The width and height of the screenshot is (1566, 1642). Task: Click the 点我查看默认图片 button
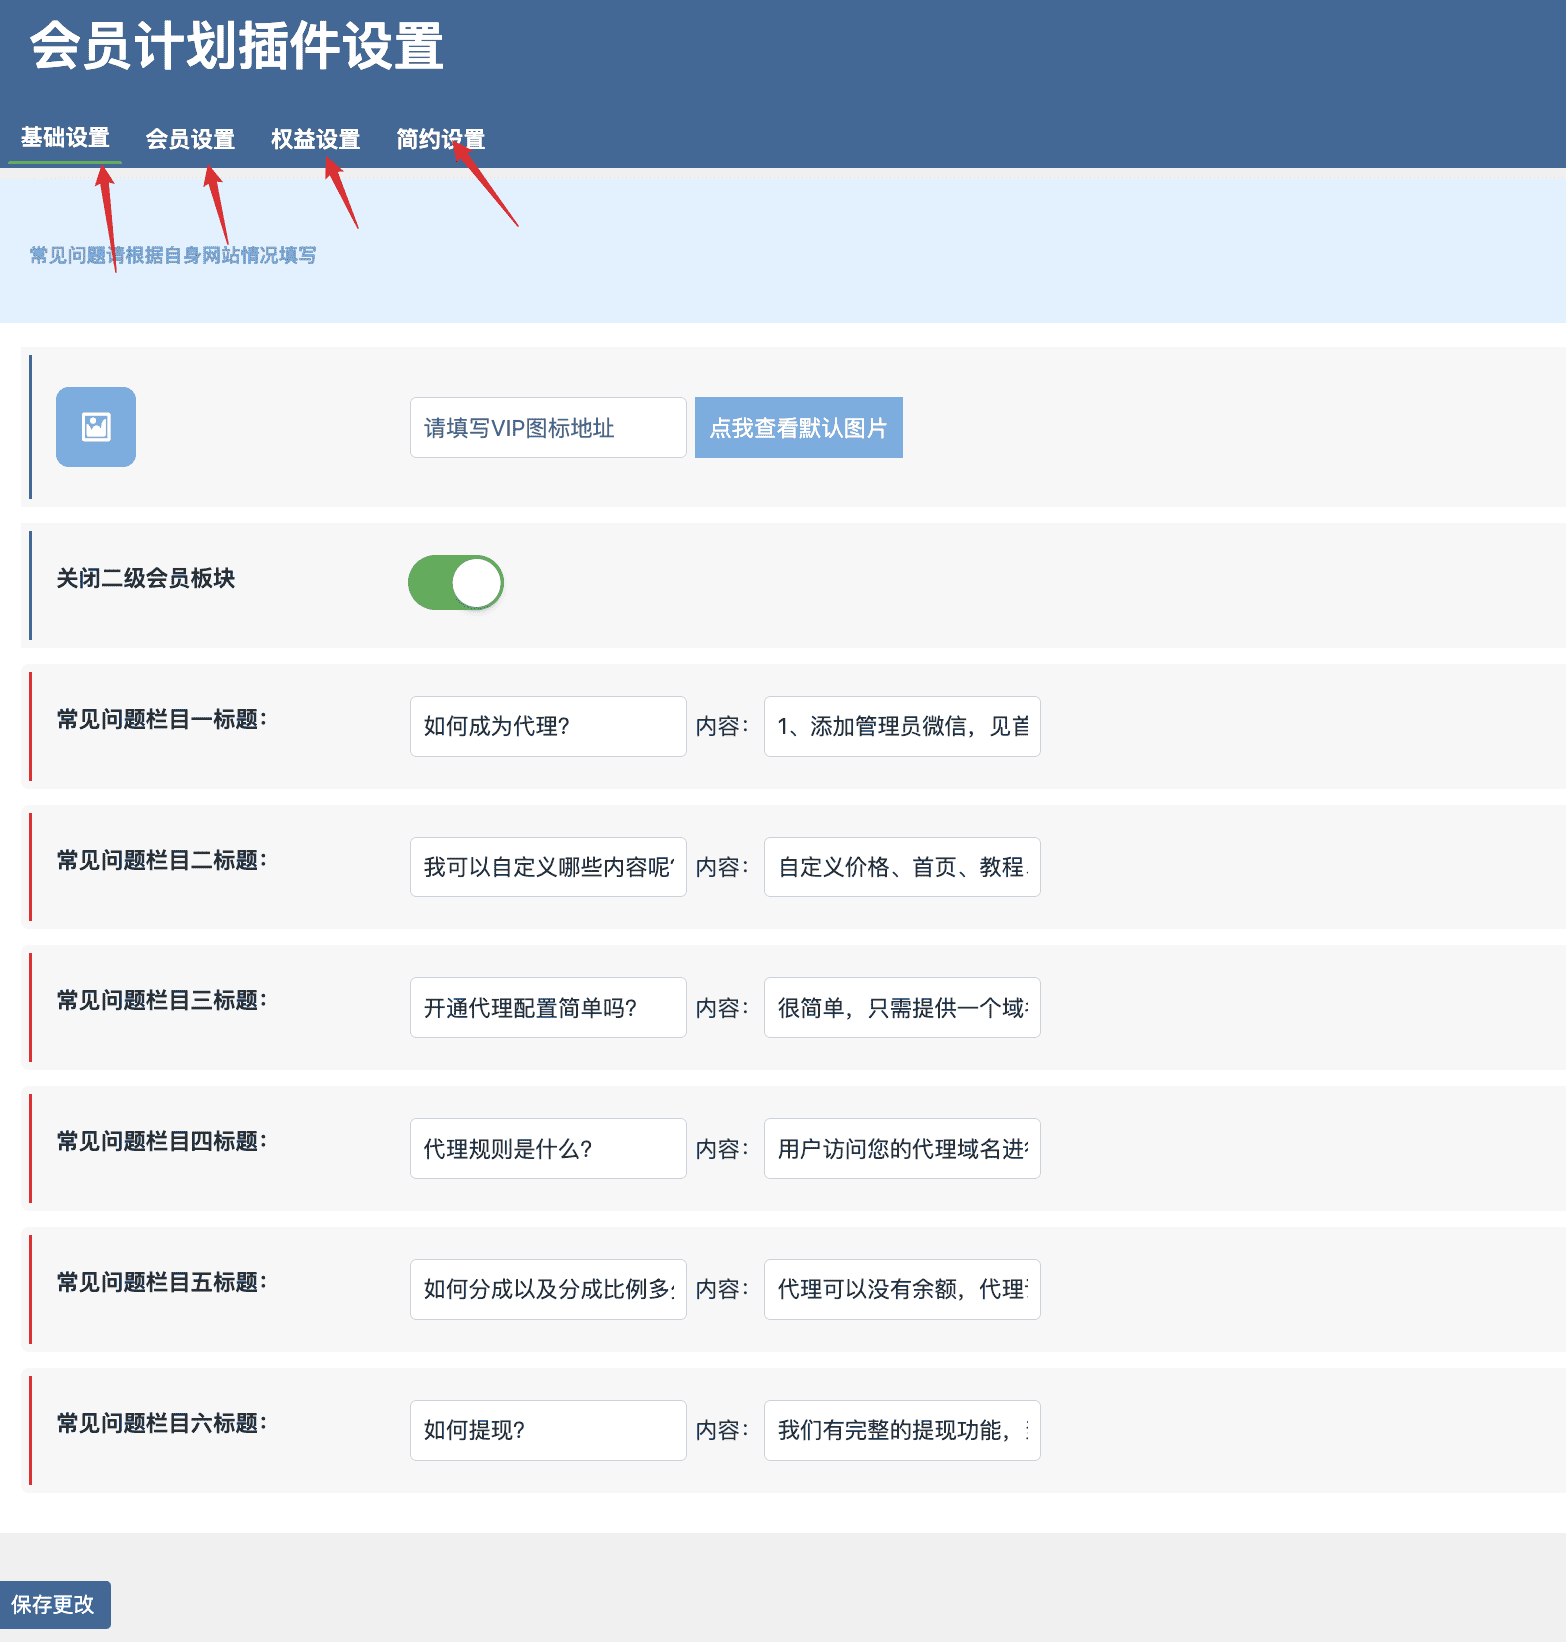point(799,428)
